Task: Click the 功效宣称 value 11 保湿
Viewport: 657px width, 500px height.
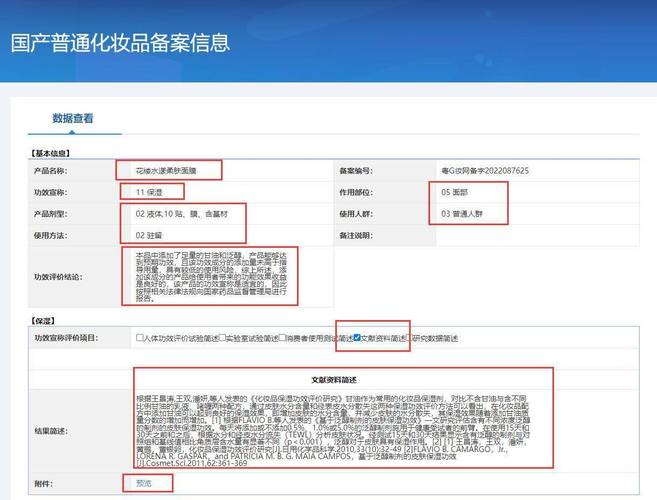Action: 149,192
